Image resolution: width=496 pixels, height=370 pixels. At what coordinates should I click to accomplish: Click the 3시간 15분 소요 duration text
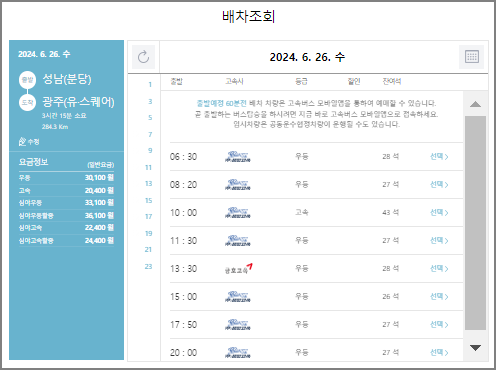tap(64, 116)
